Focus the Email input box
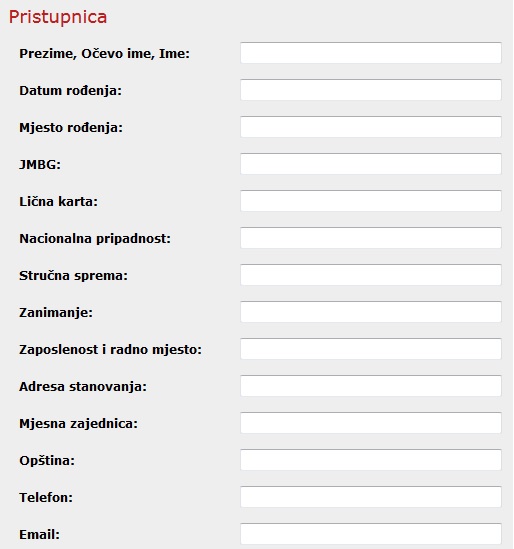This screenshot has height=549, width=514. (371, 534)
